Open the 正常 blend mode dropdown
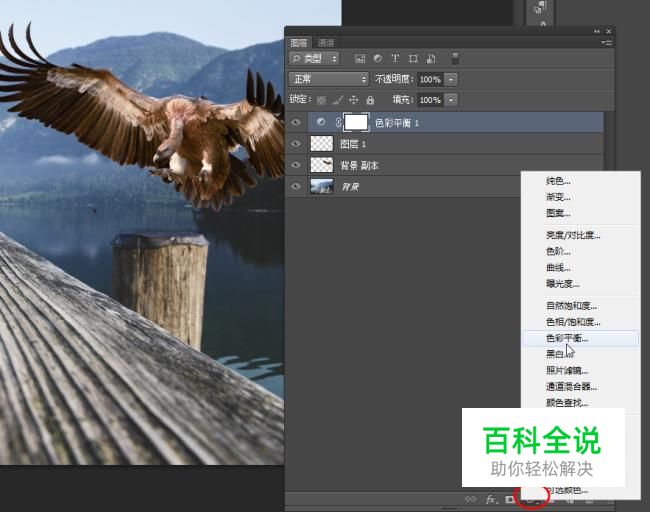This screenshot has height=512, width=650. [x=328, y=79]
